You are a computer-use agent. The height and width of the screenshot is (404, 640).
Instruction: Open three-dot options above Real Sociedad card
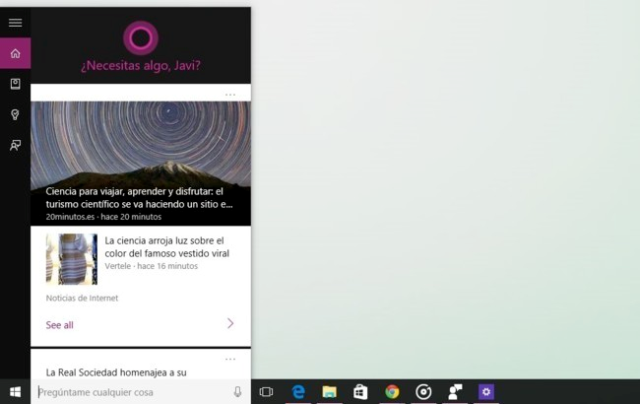coord(230,358)
